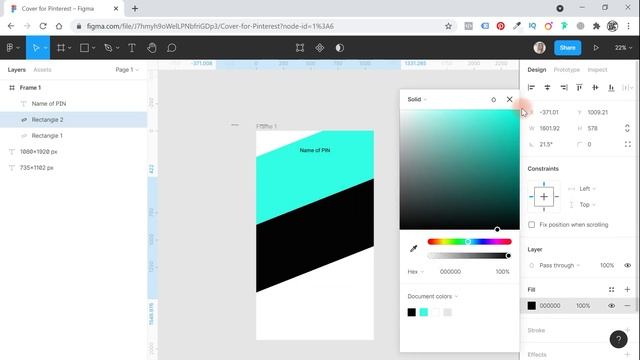Open distribute spacing options dropdown
Screen dimensions: 640x360
627,87
